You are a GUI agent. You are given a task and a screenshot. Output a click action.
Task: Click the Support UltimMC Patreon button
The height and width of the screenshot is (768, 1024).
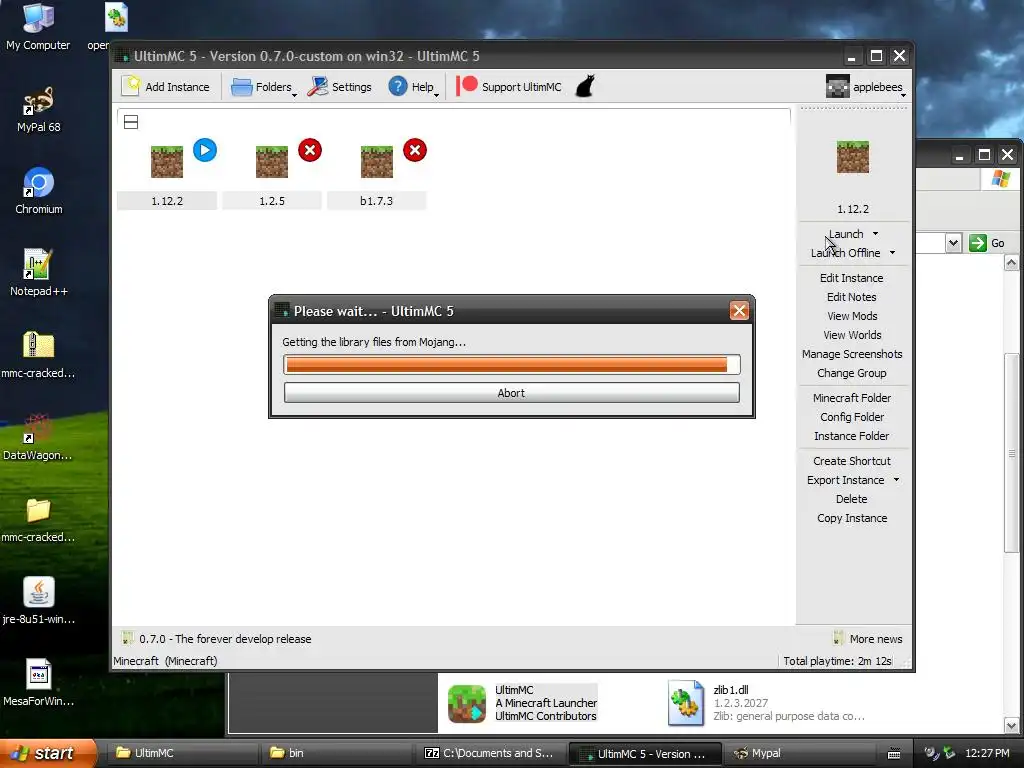tap(509, 87)
